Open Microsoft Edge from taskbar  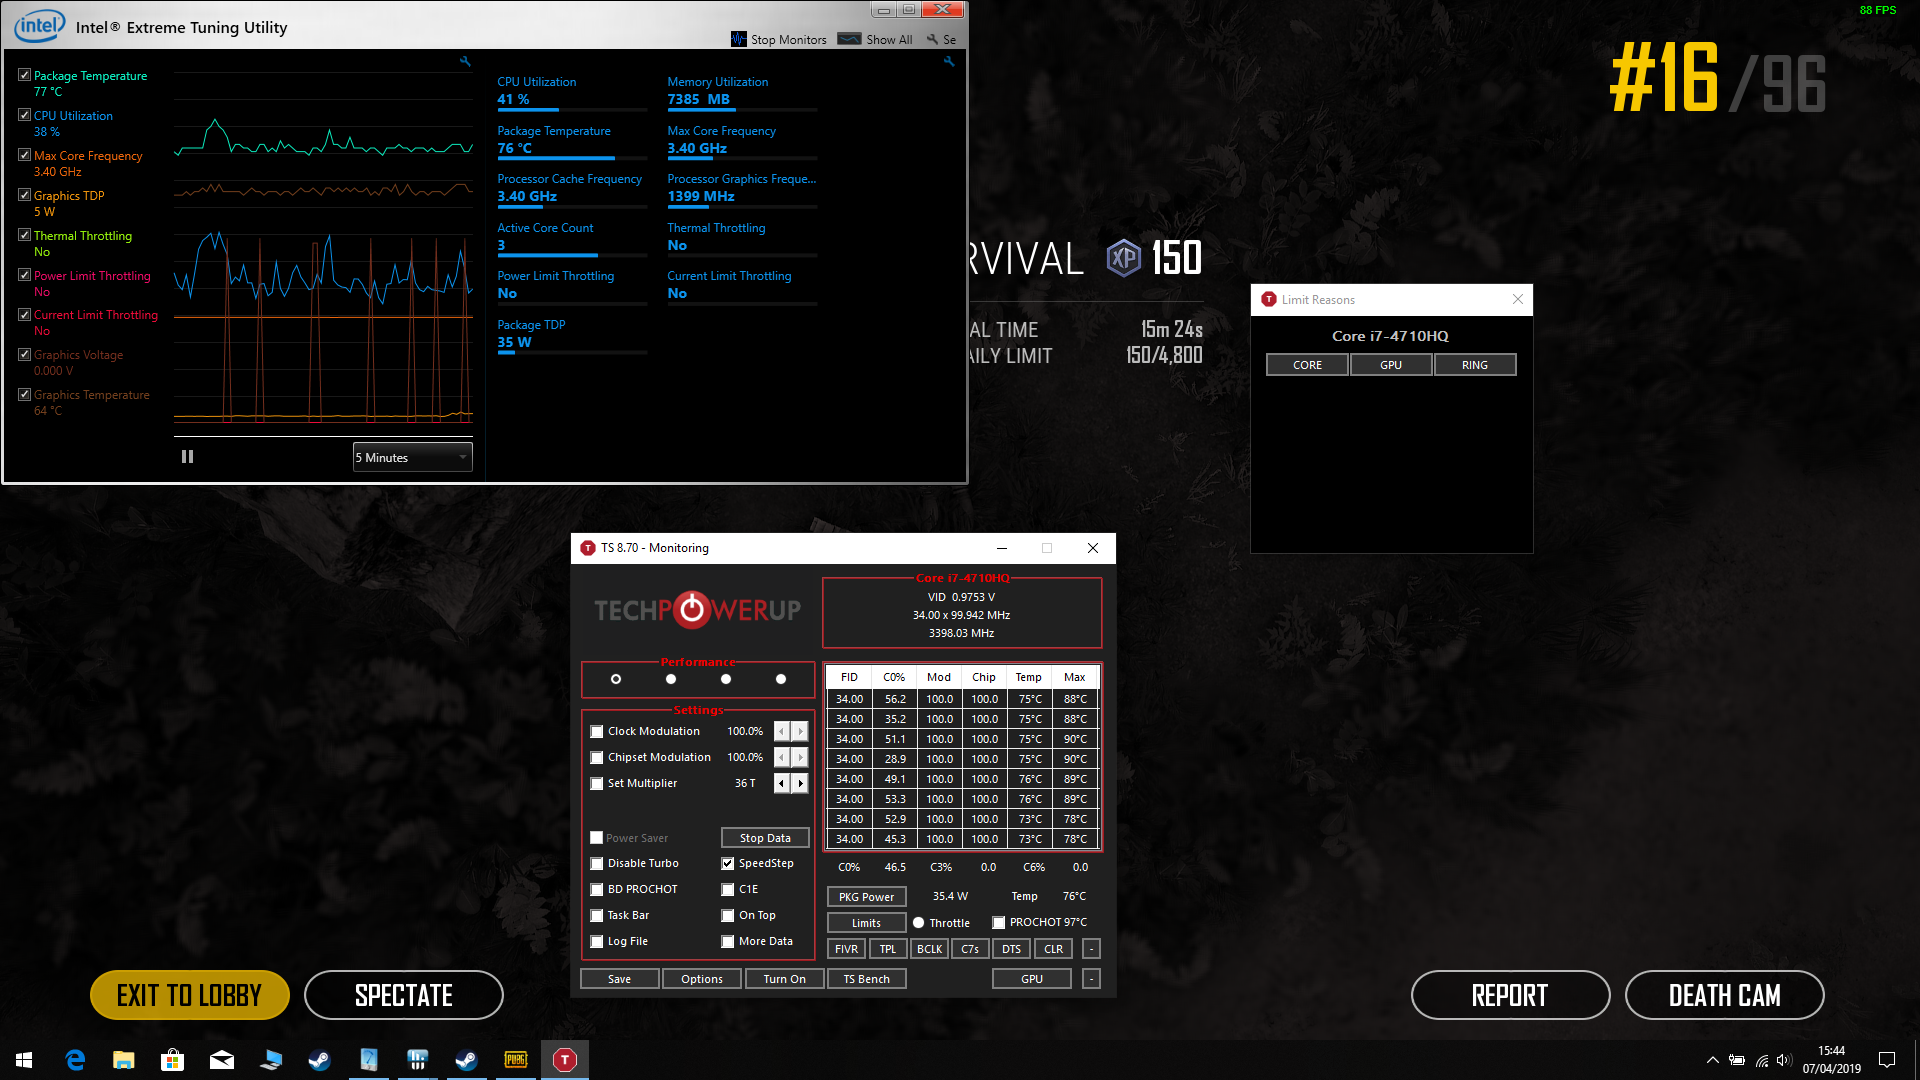point(75,1060)
